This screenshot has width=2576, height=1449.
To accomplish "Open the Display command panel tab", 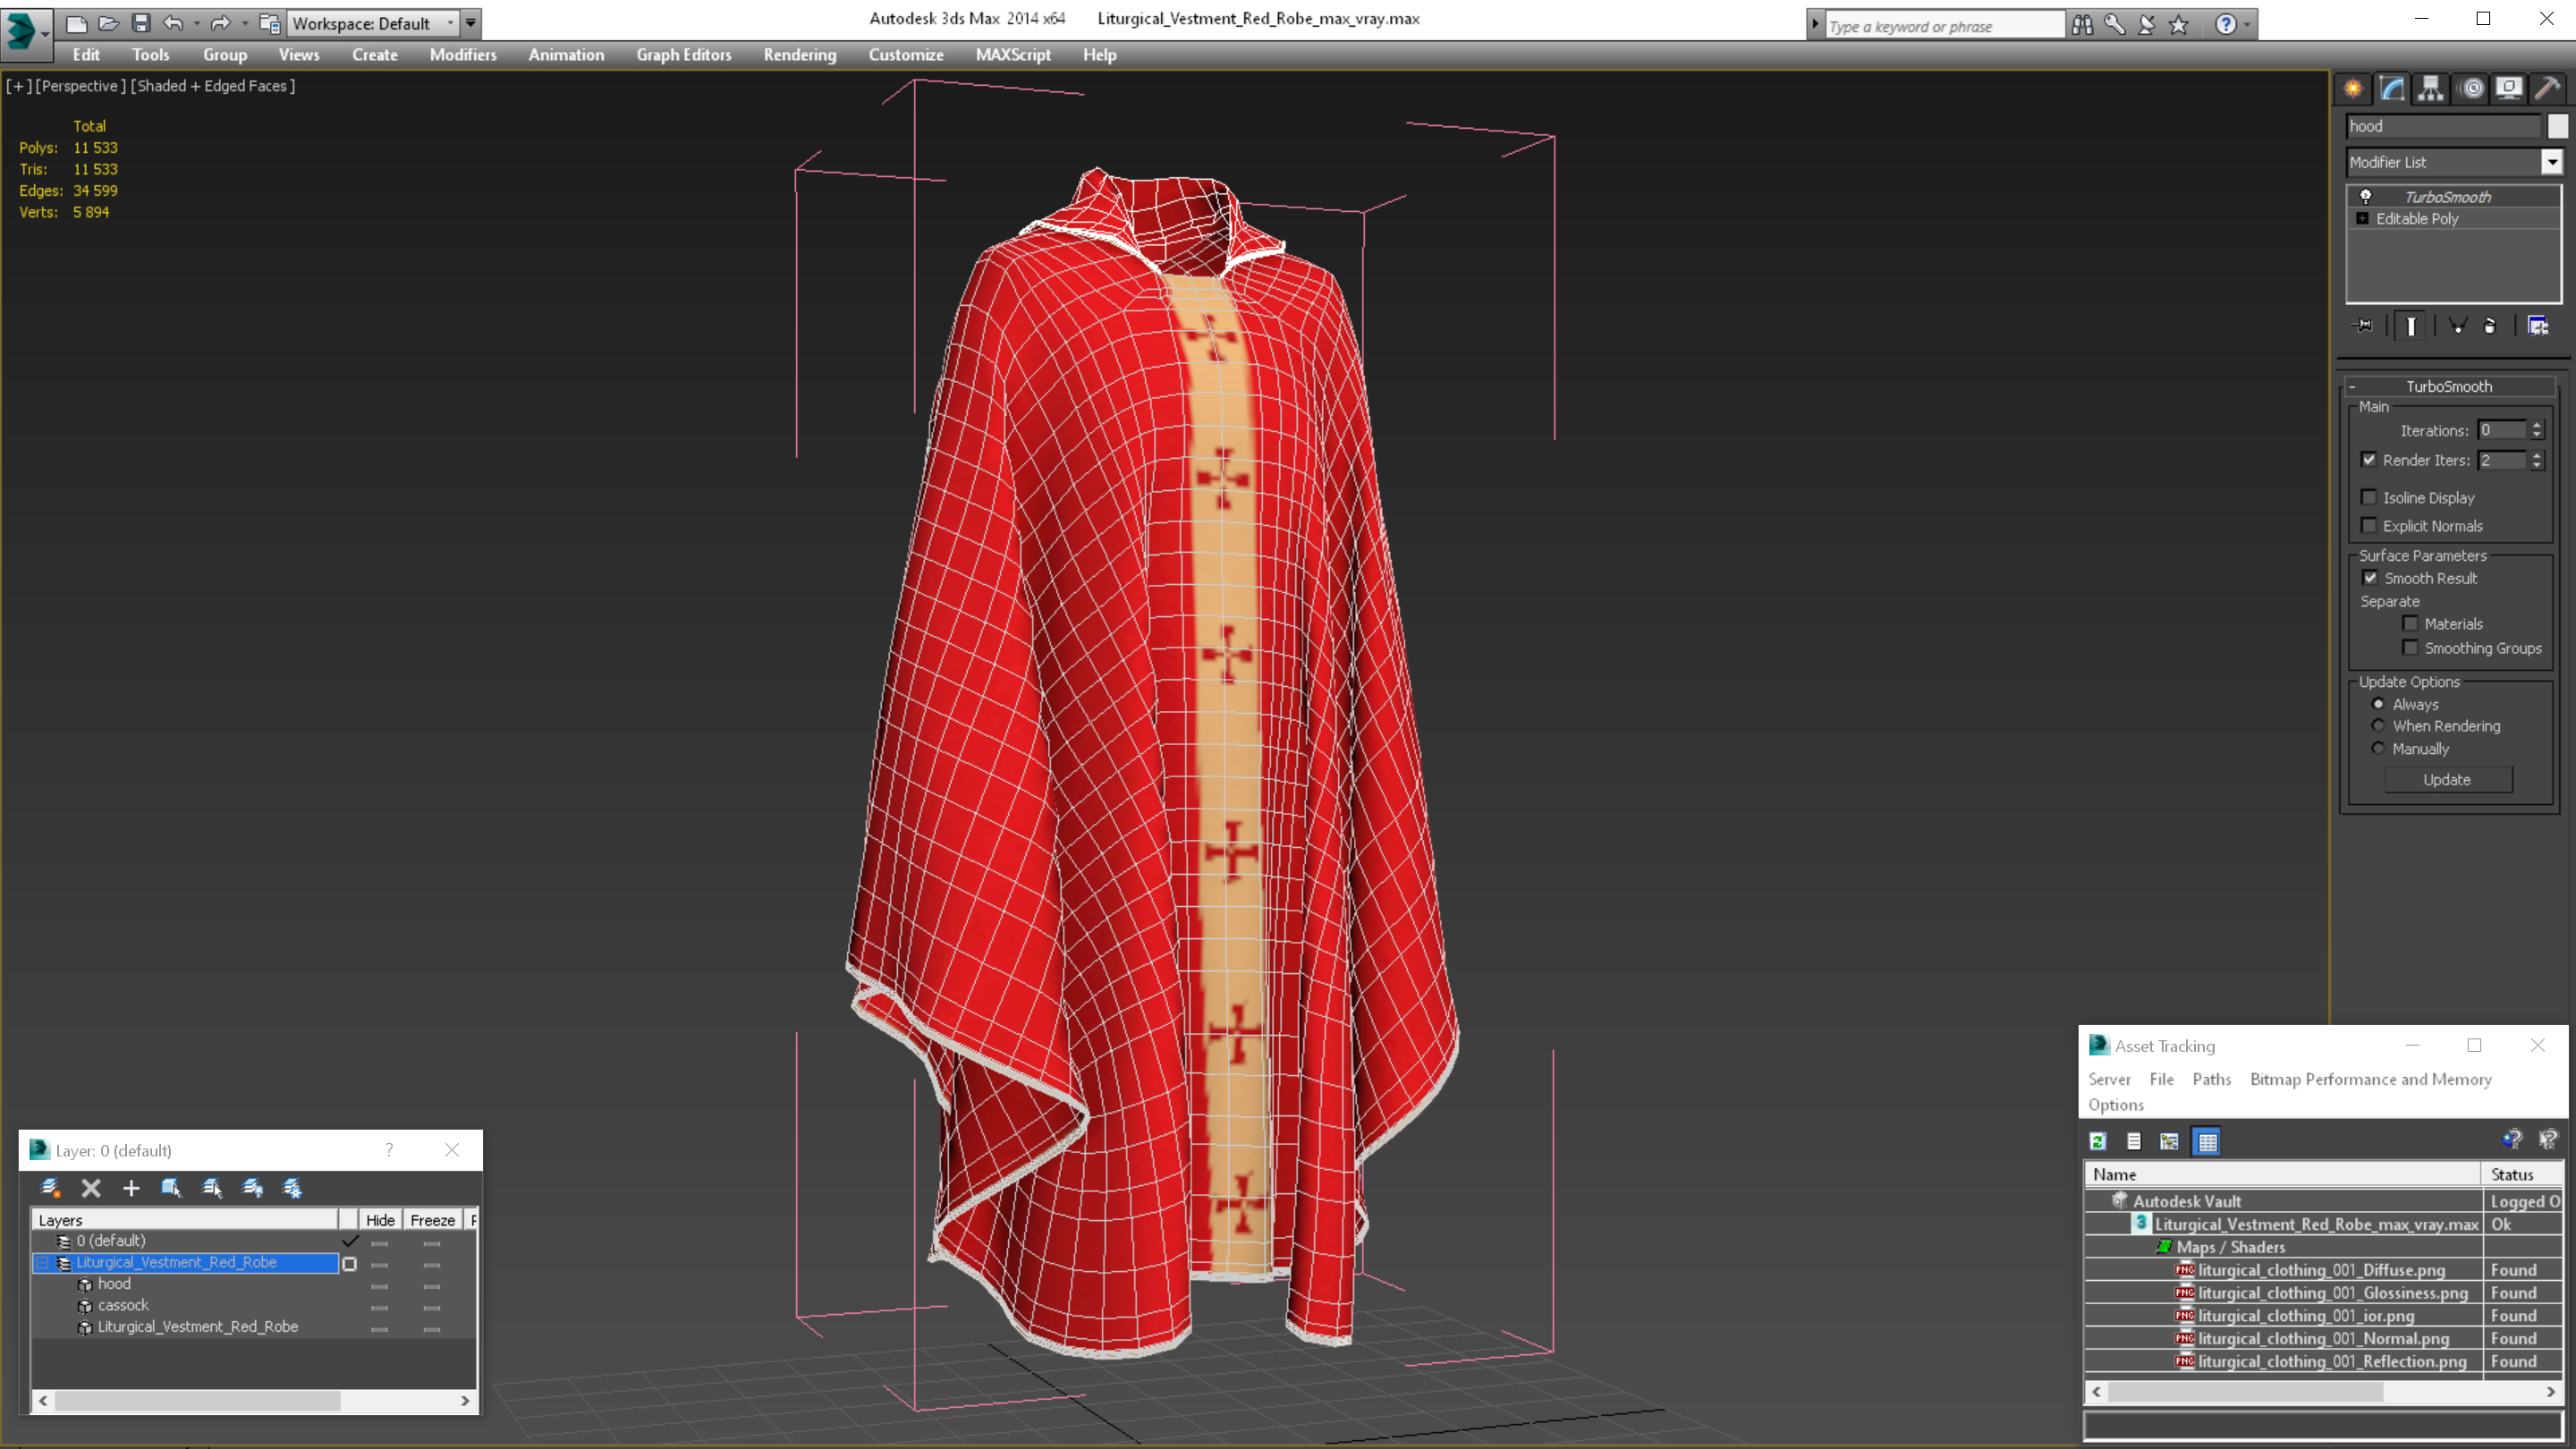I will [2509, 88].
